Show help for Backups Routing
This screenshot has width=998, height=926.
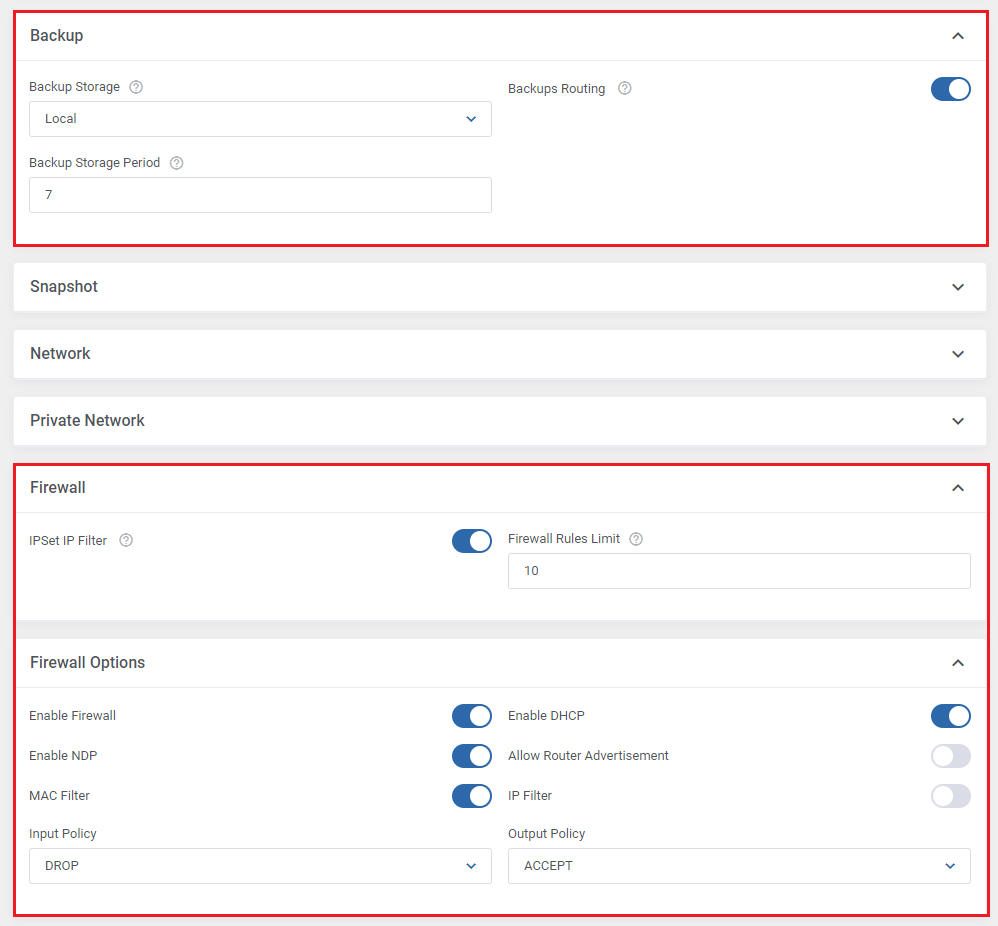pyautogui.click(x=625, y=88)
